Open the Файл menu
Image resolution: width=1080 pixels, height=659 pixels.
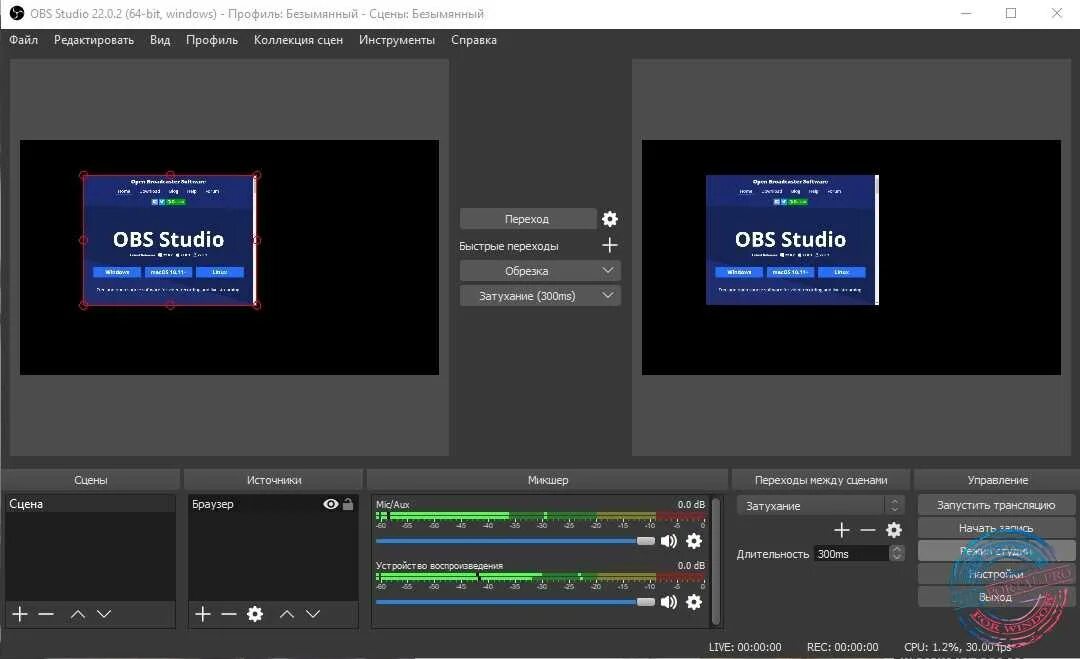point(23,40)
